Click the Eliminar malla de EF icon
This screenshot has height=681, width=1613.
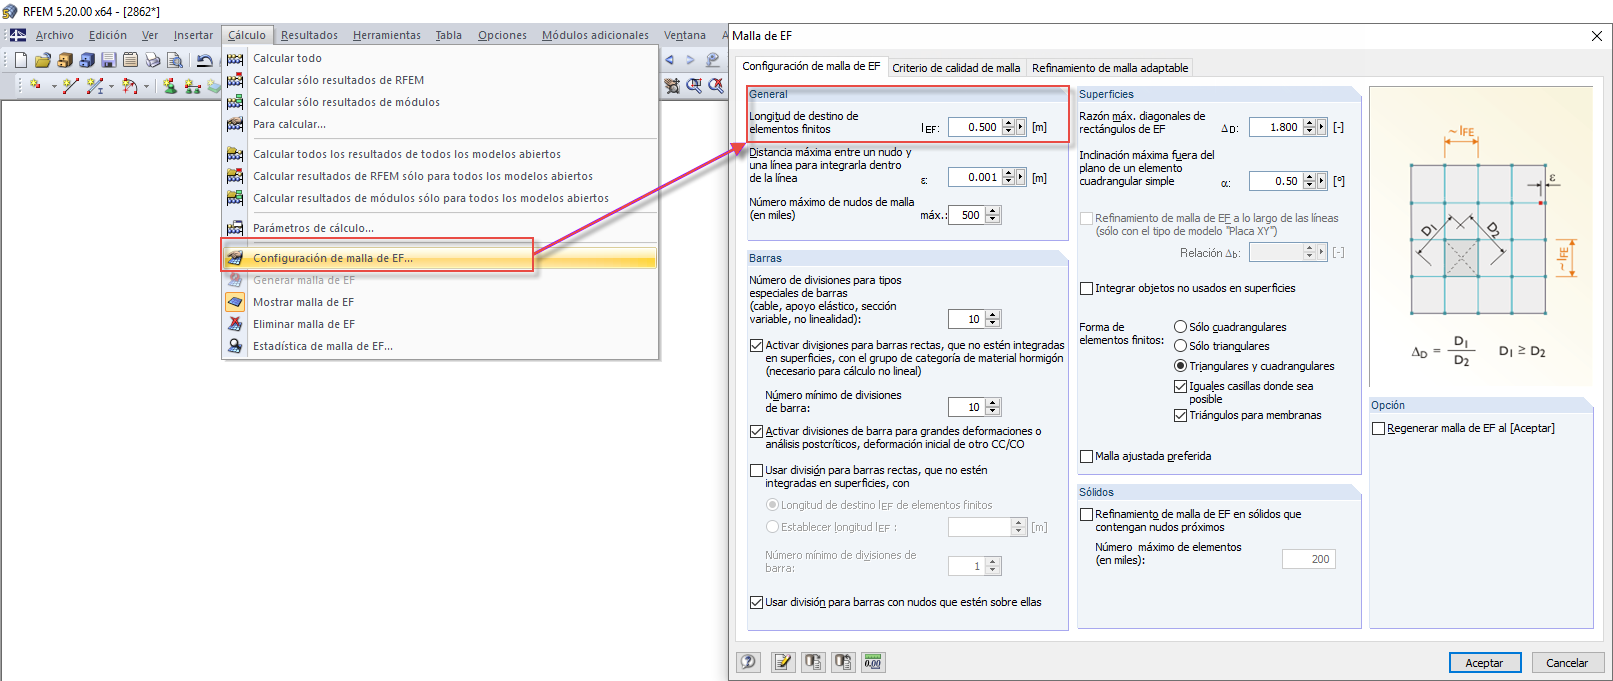pyautogui.click(x=235, y=324)
